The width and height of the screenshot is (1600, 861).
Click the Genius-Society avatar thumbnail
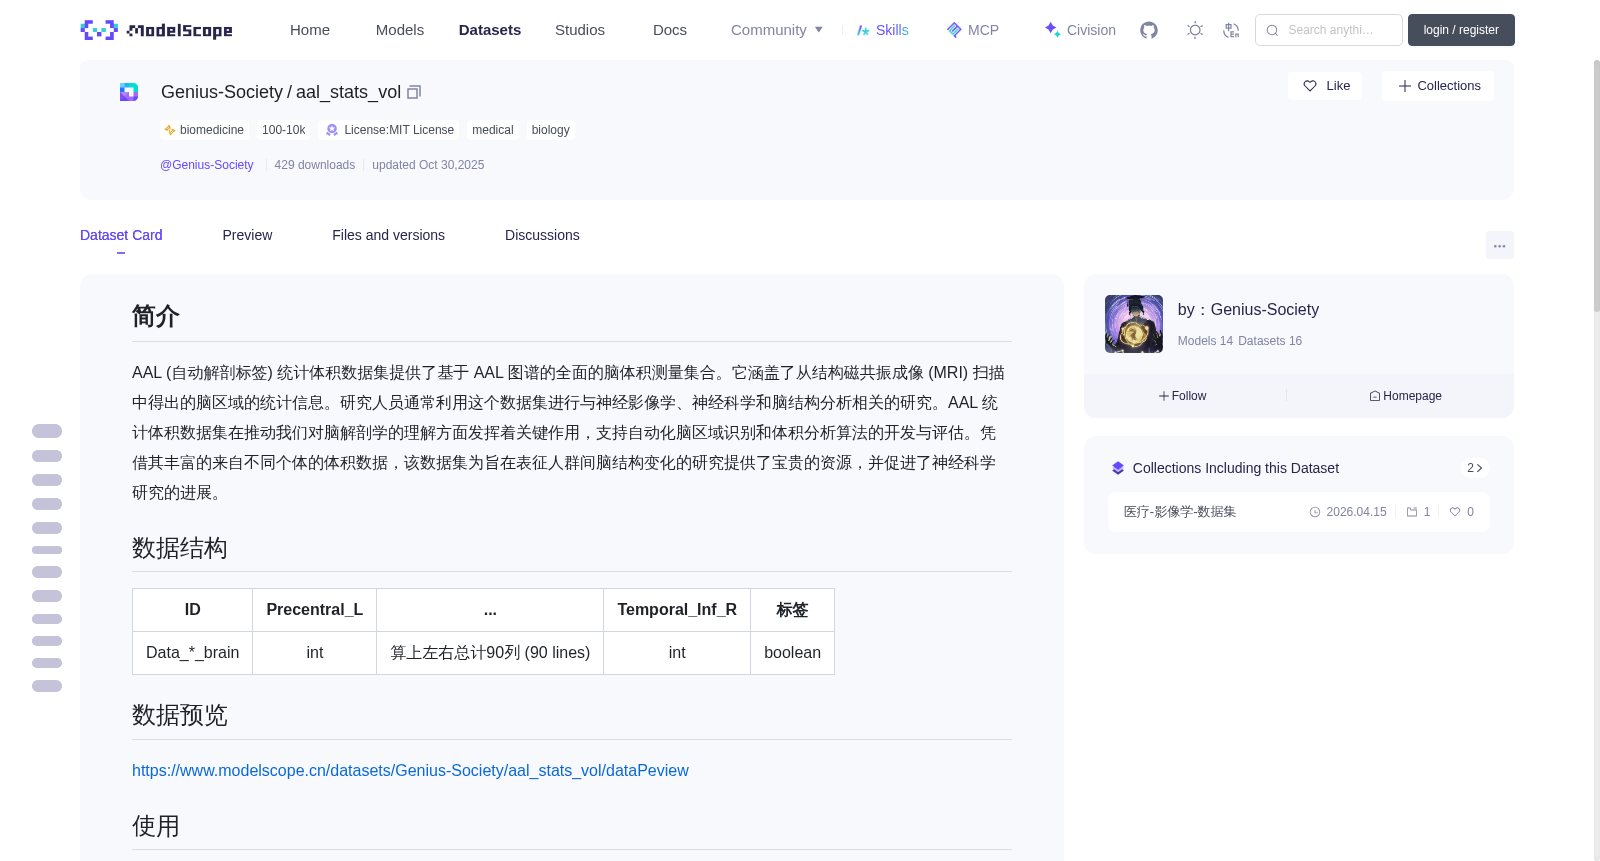[x=1134, y=324]
